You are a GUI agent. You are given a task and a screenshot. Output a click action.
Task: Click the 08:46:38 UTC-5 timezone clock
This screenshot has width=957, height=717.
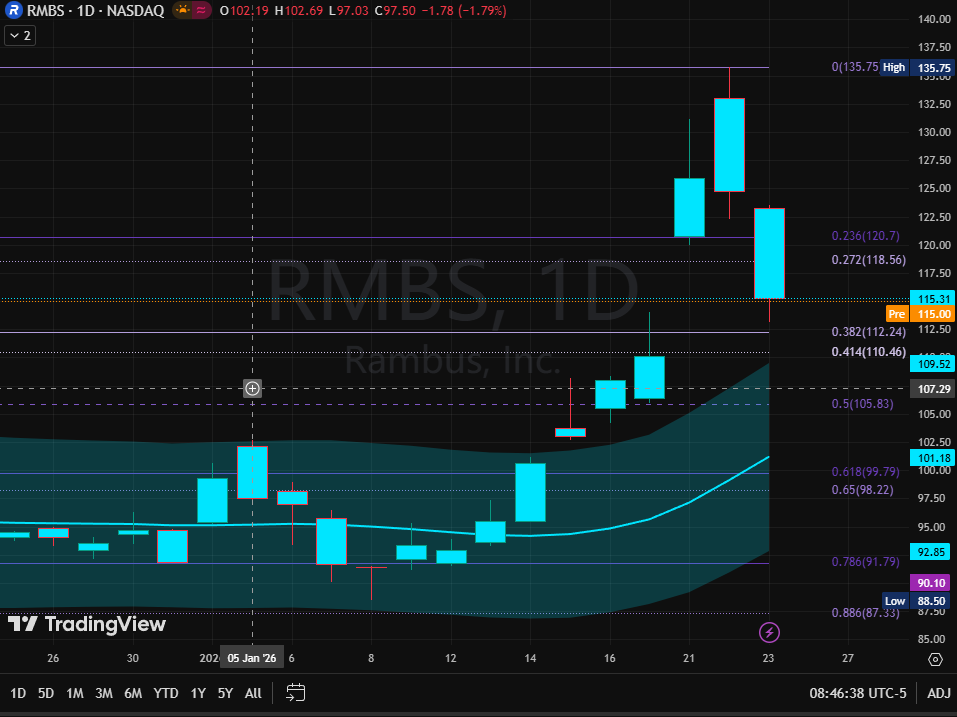coord(858,693)
